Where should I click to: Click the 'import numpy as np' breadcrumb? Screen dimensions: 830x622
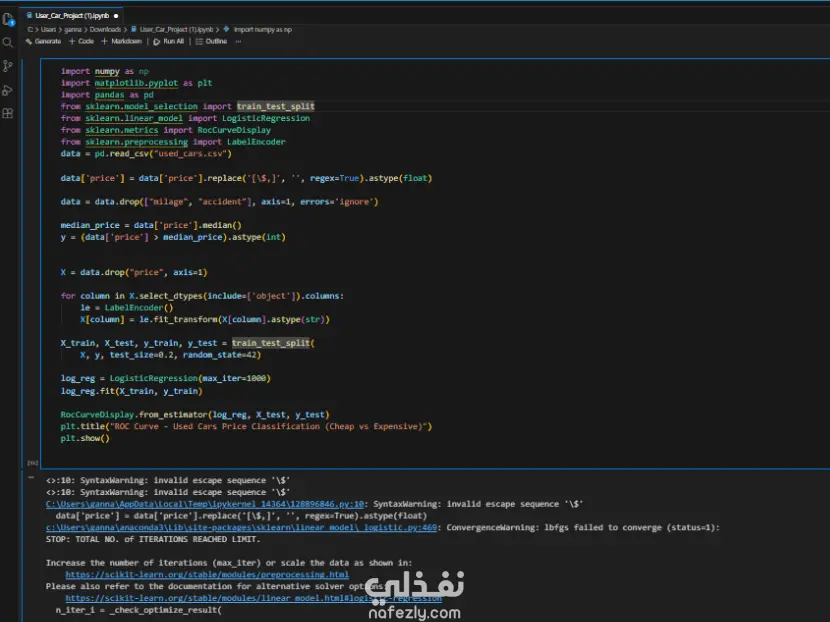258,30
